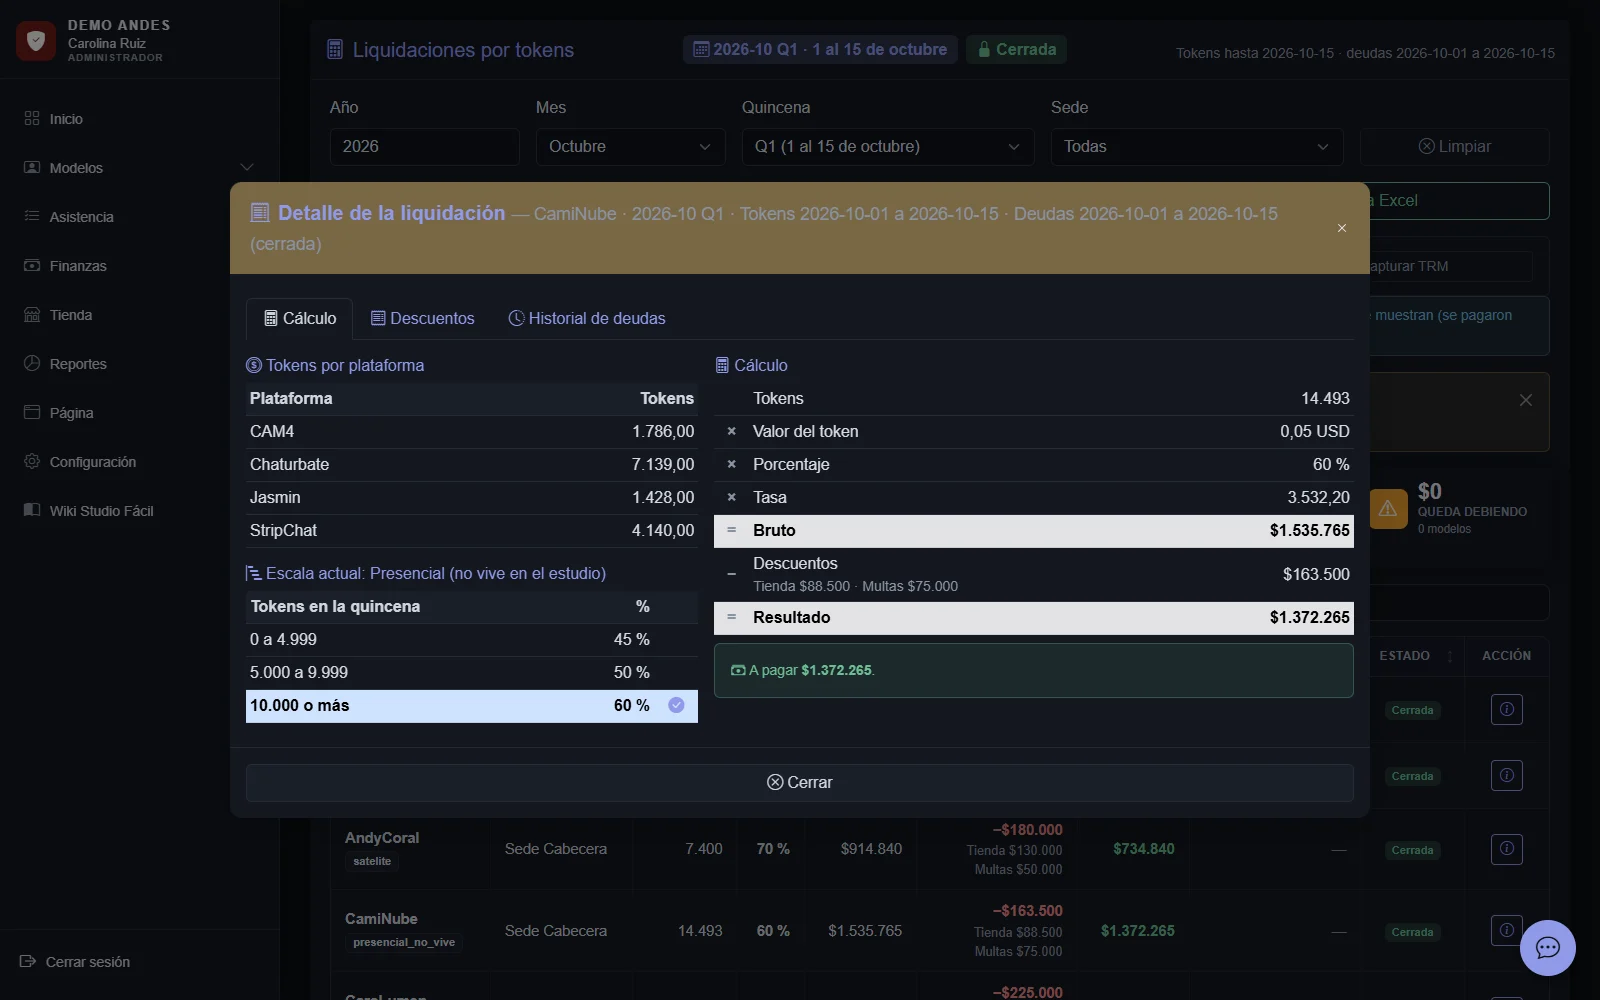Screen dimensions: 1600x1000
Task: Open the Sede dropdown showing Todas
Action: pos(1197,146)
